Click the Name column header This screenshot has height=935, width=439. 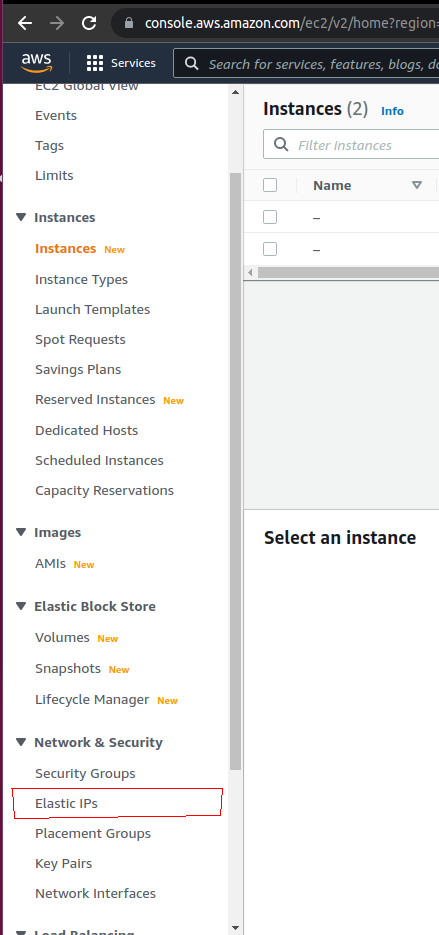coord(332,185)
